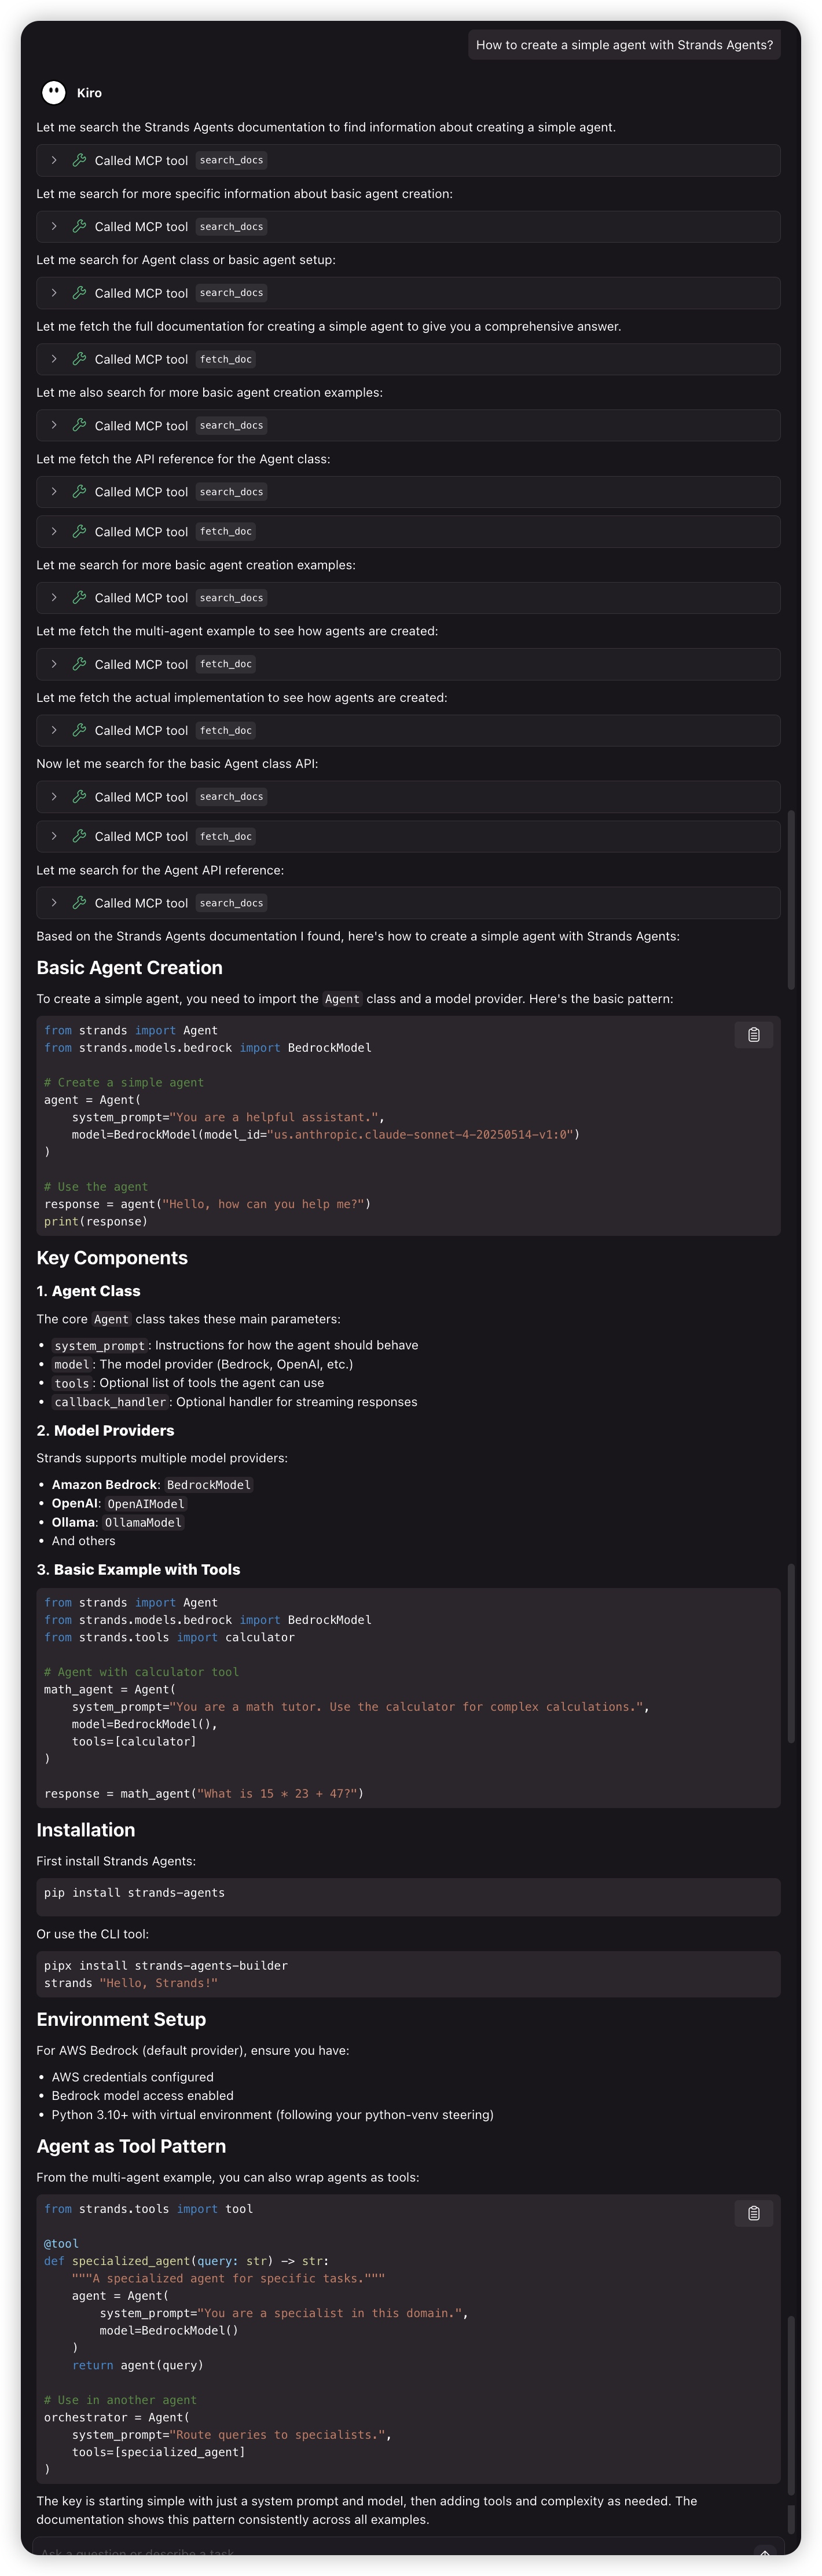Viewport: 822px width, 2576px height.
Task: Click the 'callback_handler' inline code chip
Action: point(110,1402)
